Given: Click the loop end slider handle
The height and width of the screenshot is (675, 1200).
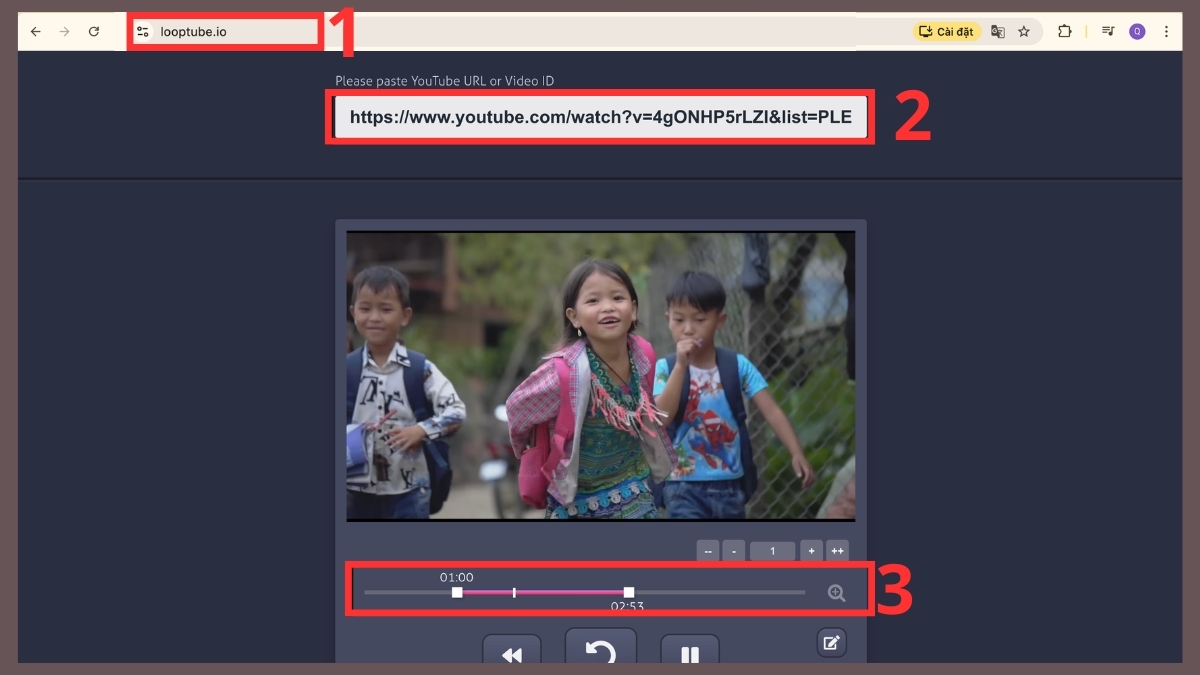Looking at the screenshot, I should [629, 593].
